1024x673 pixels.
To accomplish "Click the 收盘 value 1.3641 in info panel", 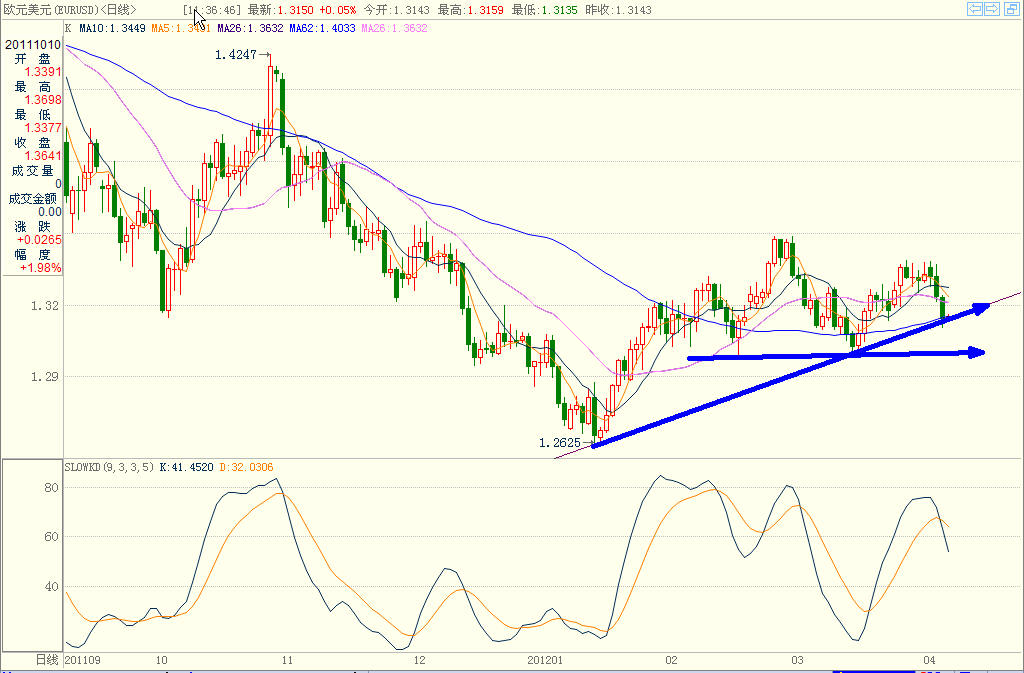I will pyautogui.click(x=43, y=155).
